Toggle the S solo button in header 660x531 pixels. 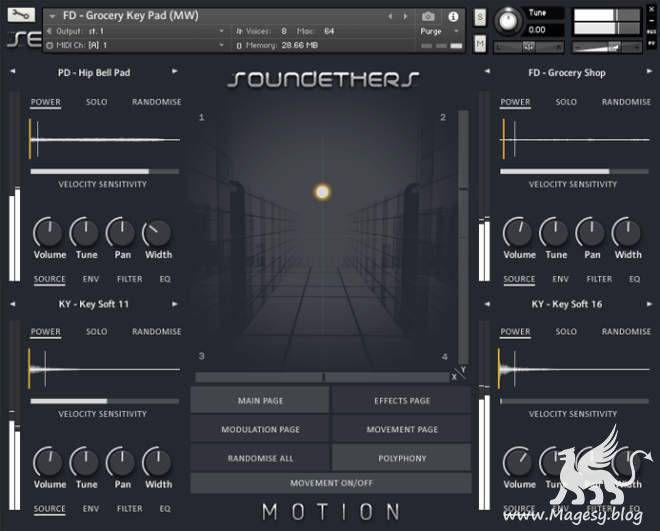click(x=480, y=17)
